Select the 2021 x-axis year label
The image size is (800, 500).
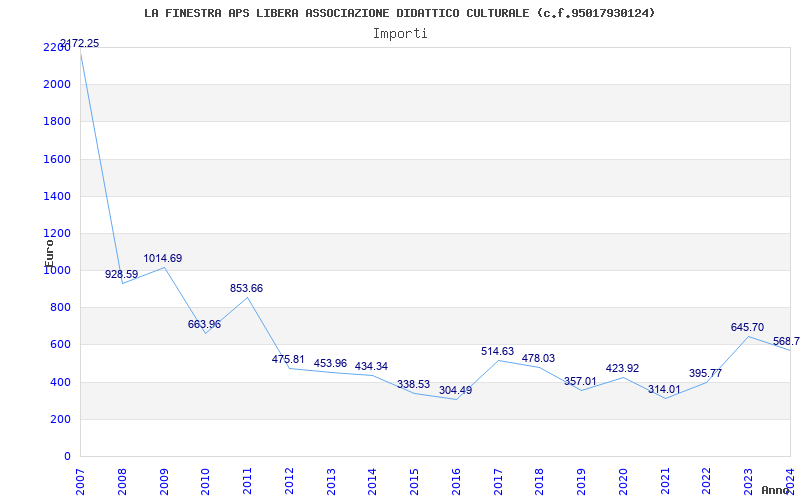click(x=665, y=482)
